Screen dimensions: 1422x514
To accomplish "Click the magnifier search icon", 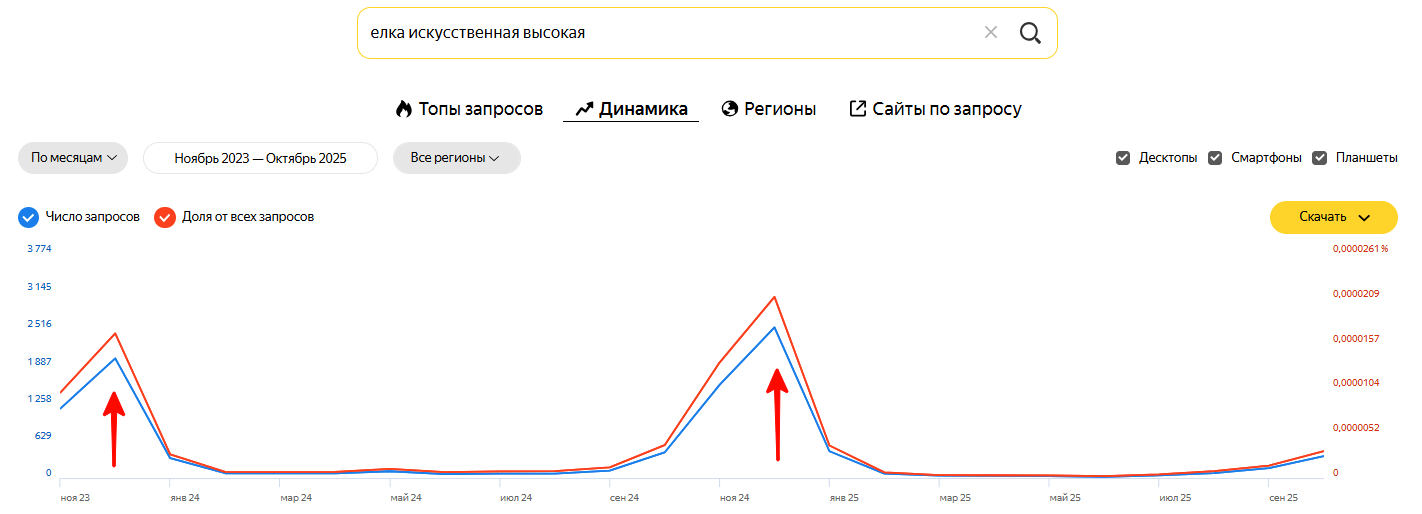I will tap(1030, 33).
